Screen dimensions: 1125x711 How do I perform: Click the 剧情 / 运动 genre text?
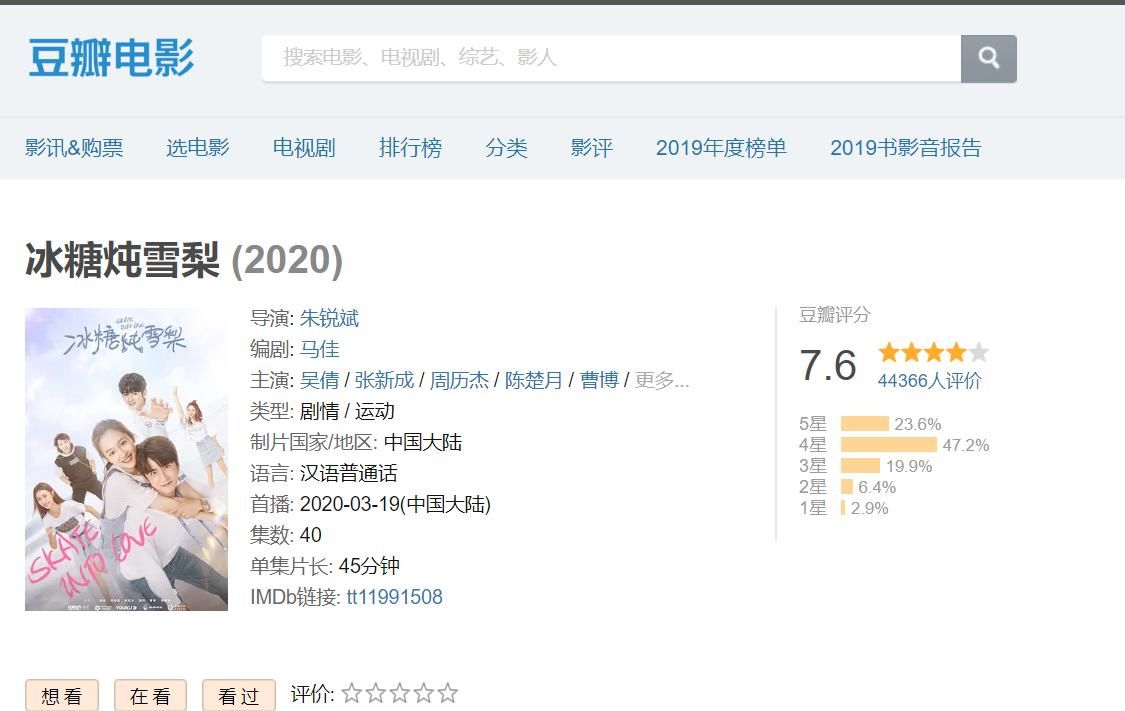[x=347, y=411]
